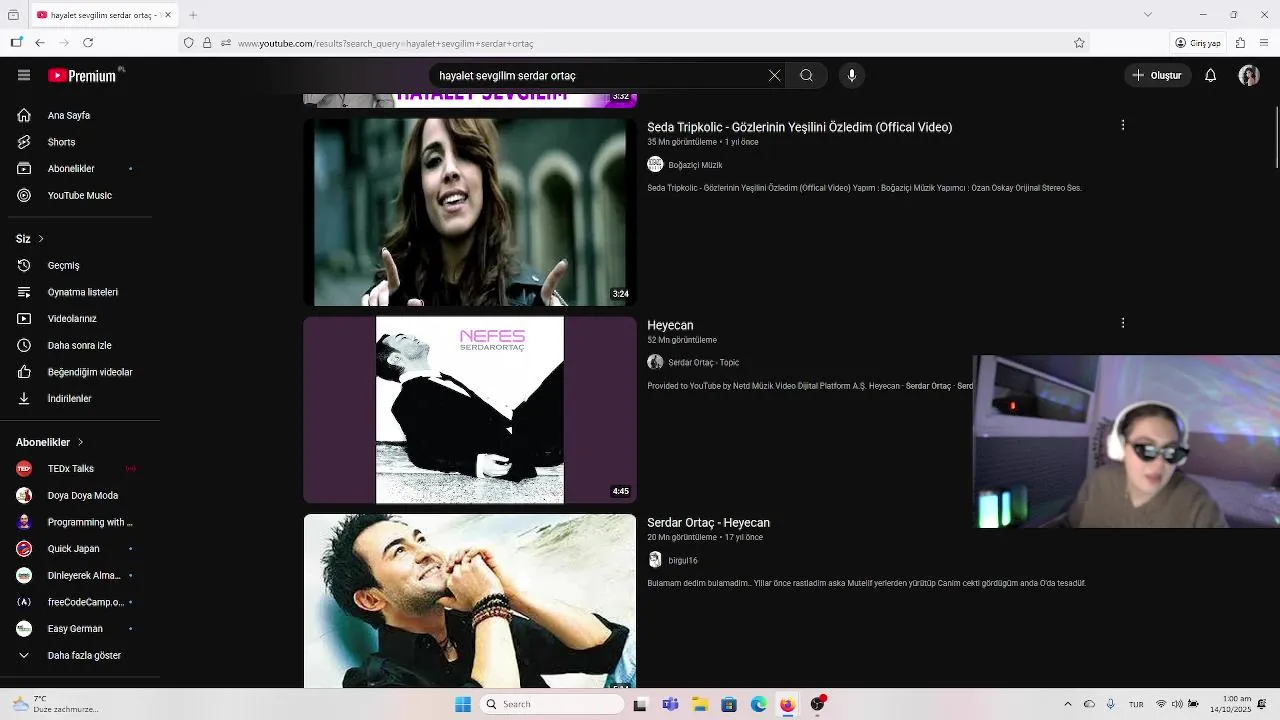Image resolution: width=1280 pixels, height=720 pixels.
Task: Go to YouTube Premium home logo
Action: (84, 75)
